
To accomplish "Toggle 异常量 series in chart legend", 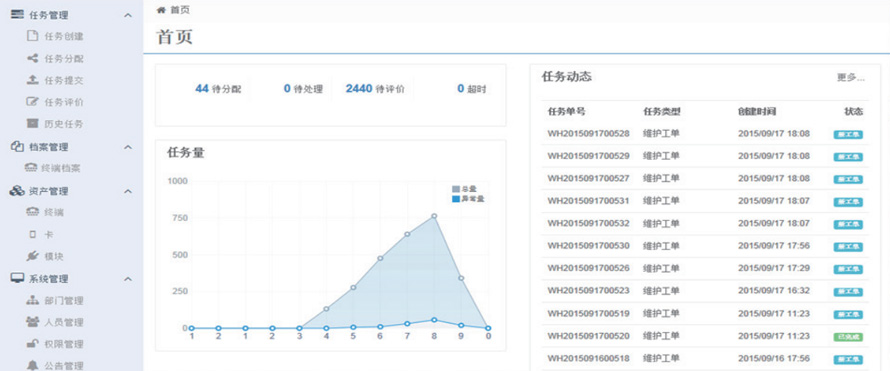I will (468, 199).
